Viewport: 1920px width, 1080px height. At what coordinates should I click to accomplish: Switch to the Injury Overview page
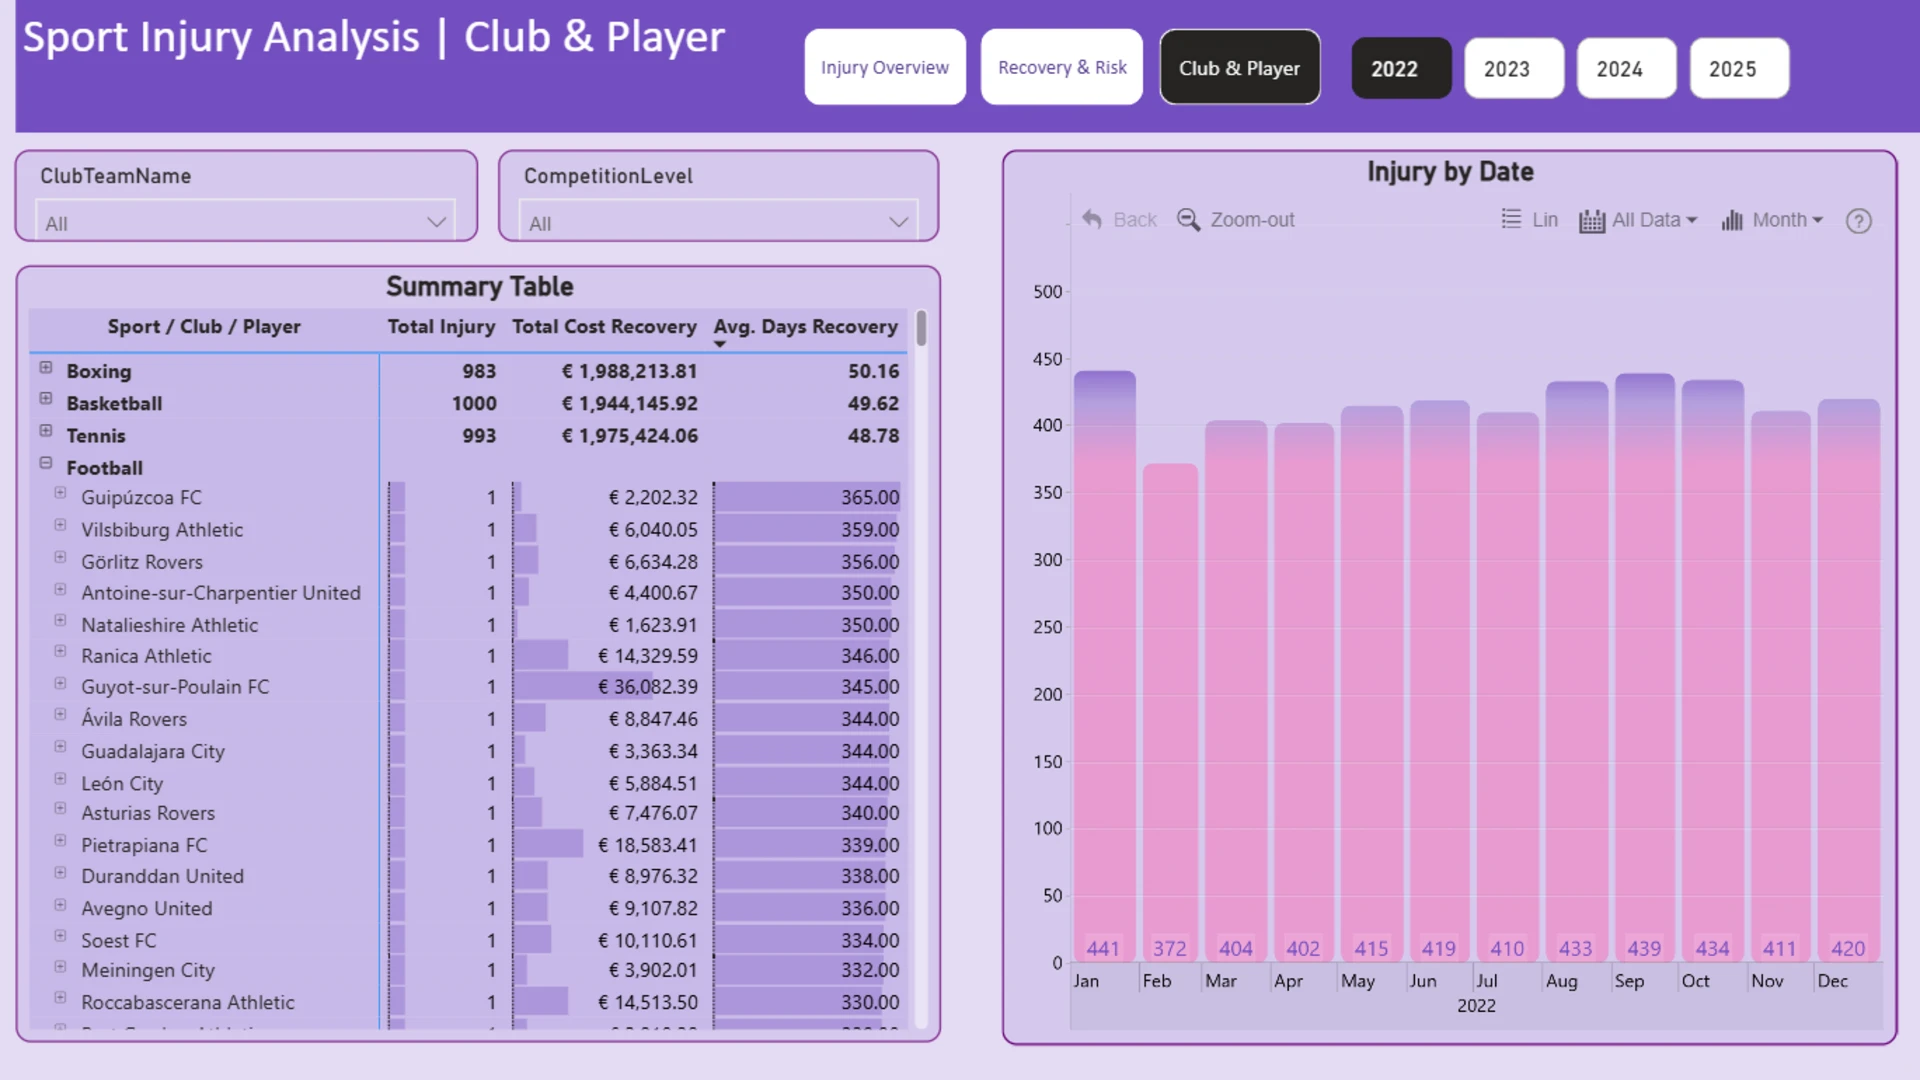pyautogui.click(x=885, y=67)
